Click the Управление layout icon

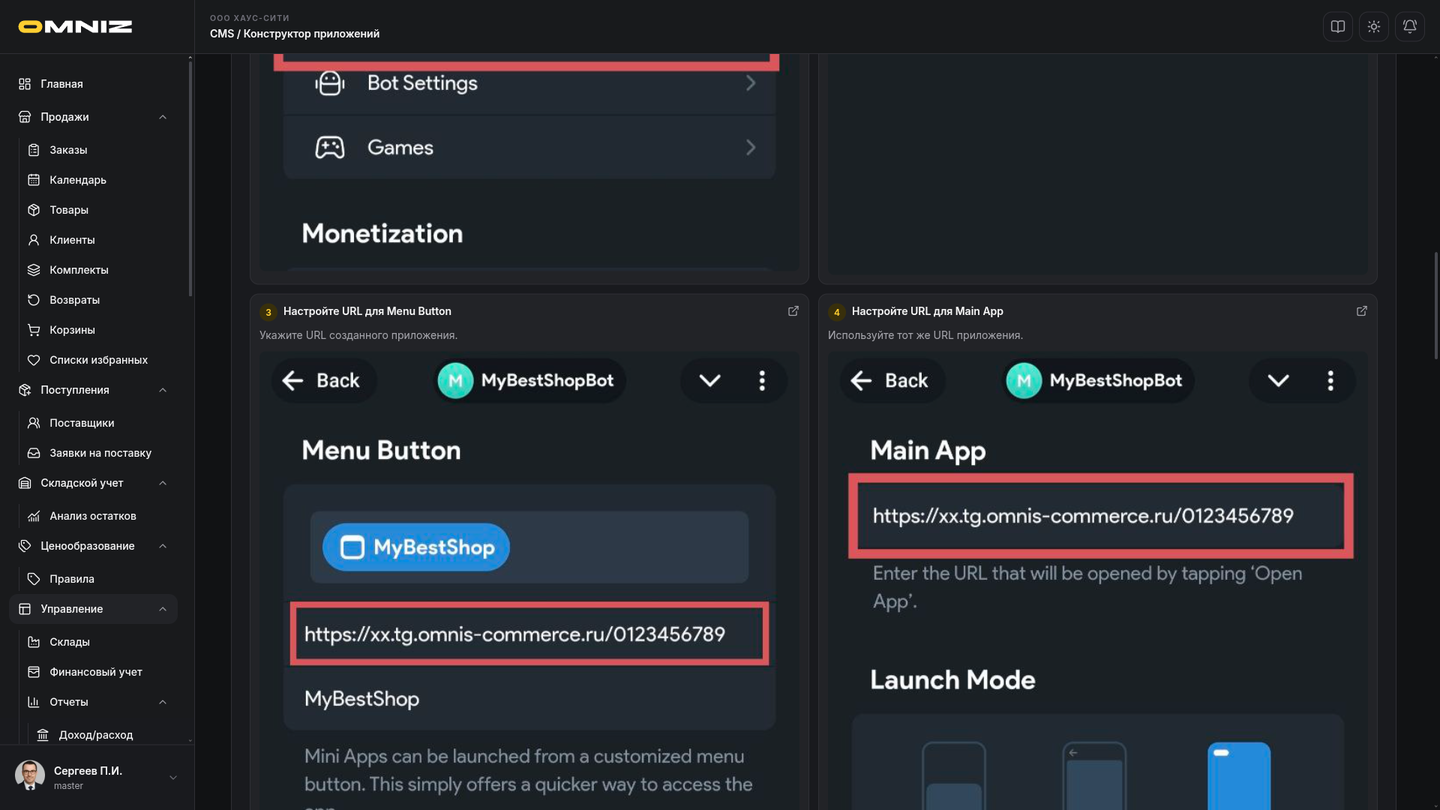[25, 609]
